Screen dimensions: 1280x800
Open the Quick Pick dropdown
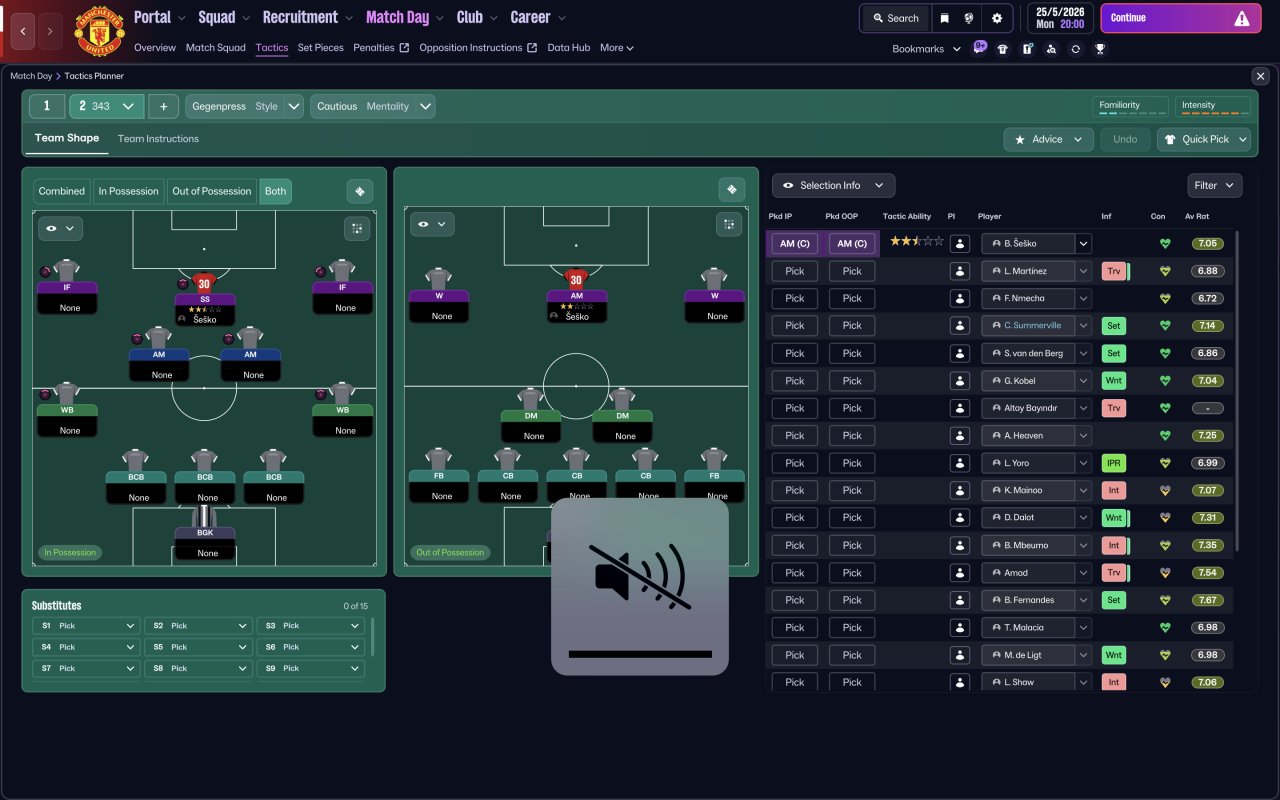tap(1204, 139)
